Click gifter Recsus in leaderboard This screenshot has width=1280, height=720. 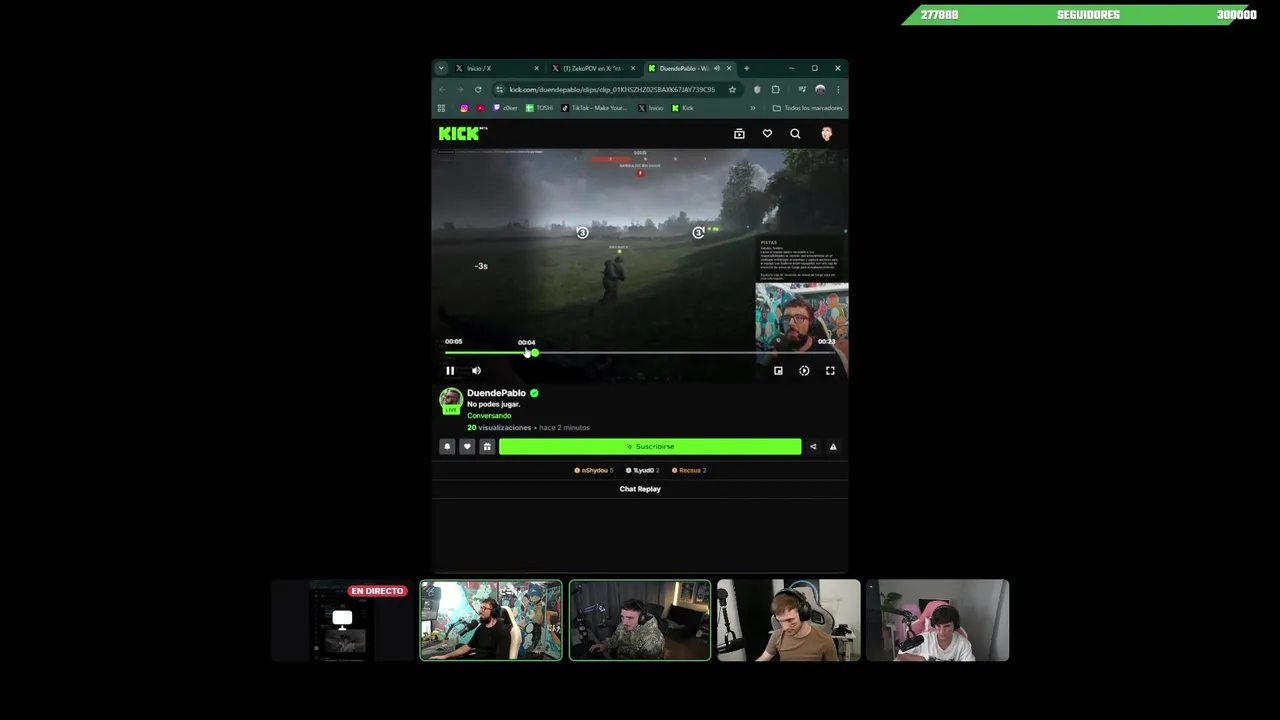(689, 470)
